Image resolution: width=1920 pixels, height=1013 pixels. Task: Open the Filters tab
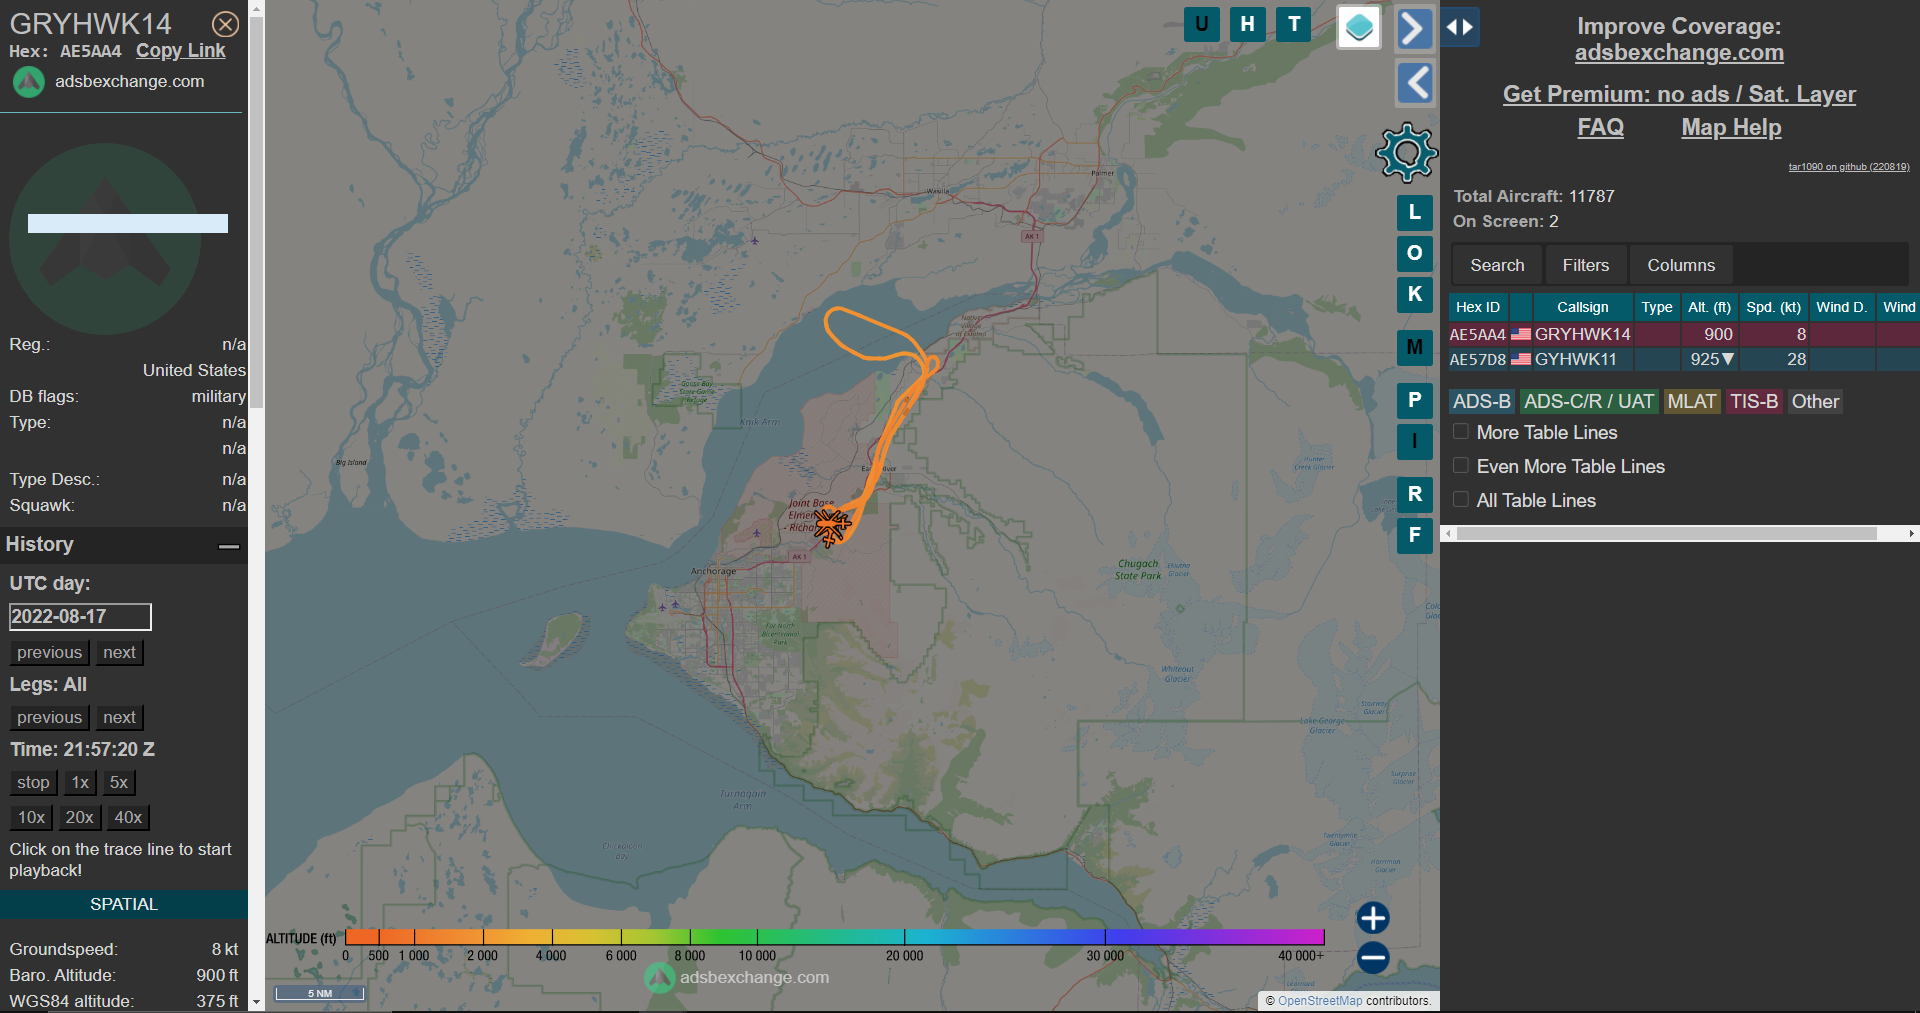click(1586, 265)
